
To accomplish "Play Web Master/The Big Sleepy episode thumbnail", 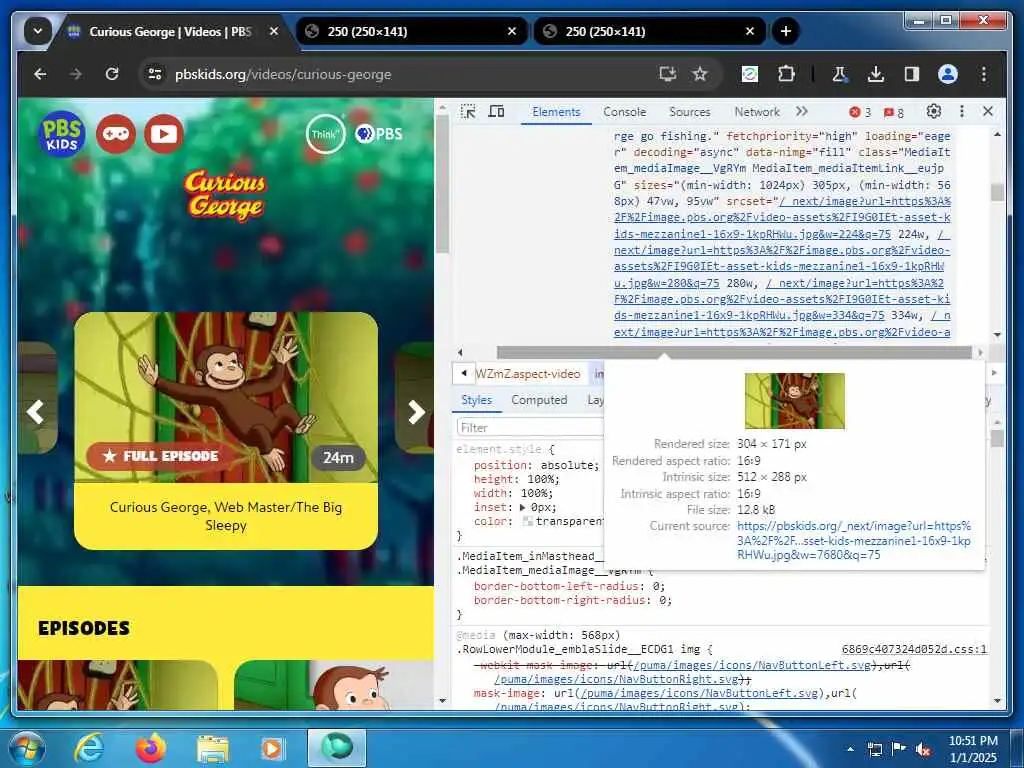I will 226,397.
